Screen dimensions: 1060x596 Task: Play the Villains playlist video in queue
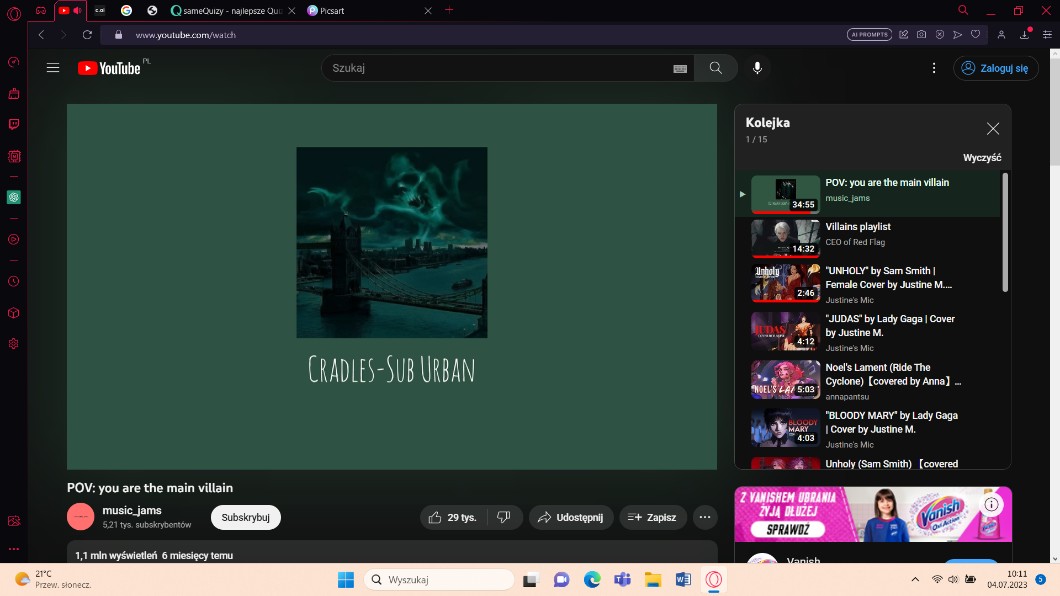tap(857, 227)
